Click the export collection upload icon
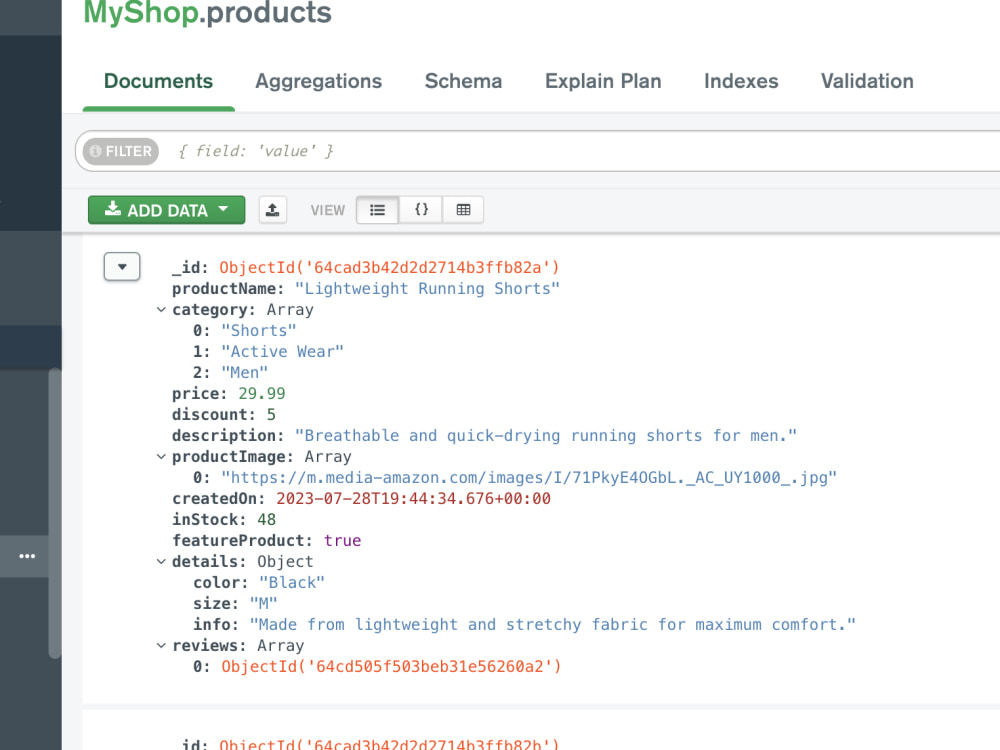1000x750 pixels. (272, 209)
